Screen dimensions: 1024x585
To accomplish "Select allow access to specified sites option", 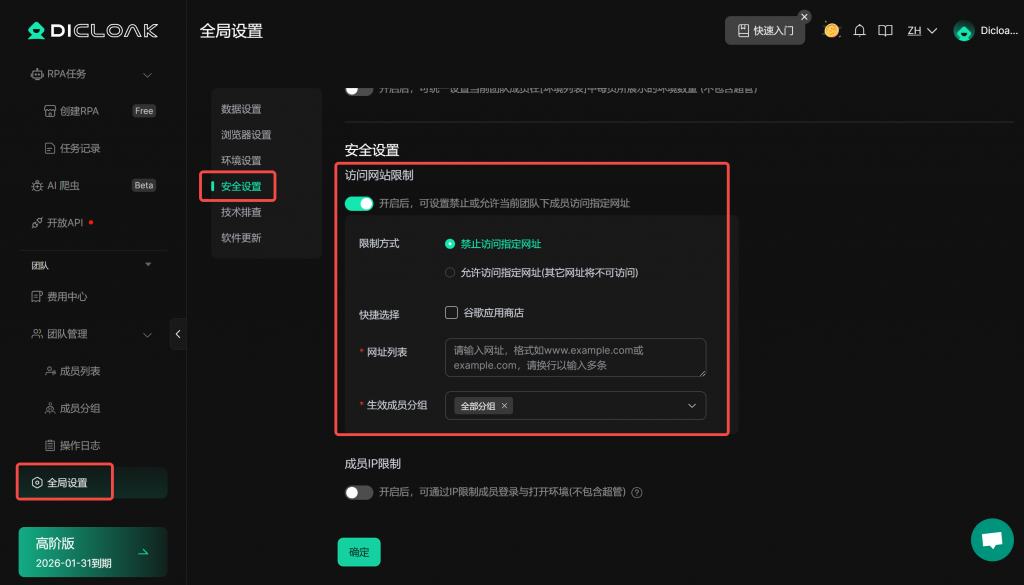I will pyautogui.click(x=450, y=272).
